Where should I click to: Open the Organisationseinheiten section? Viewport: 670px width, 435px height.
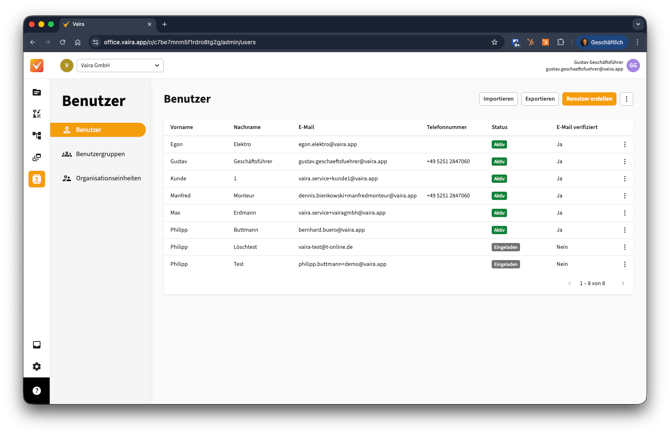click(108, 178)
